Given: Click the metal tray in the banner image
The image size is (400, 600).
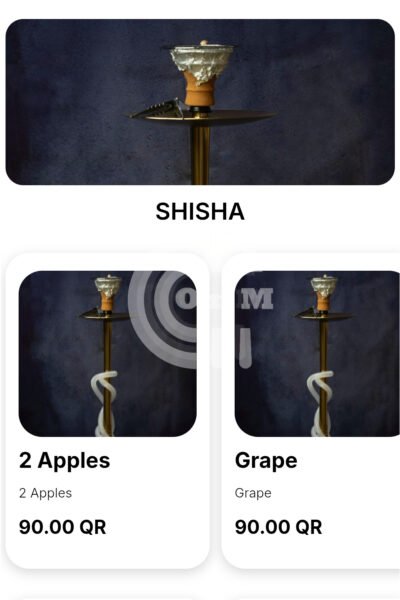Looking at the screenshot, I should [x=203, y=116].
